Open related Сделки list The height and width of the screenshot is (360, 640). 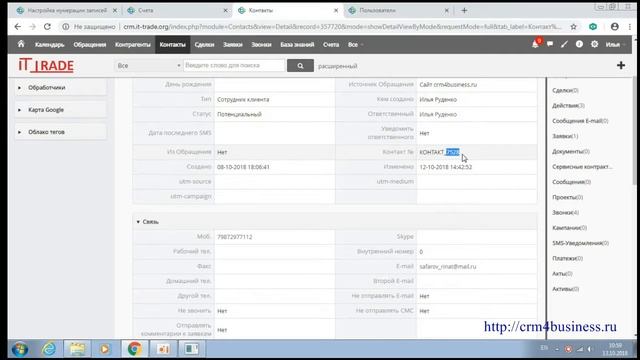(565, 90)
